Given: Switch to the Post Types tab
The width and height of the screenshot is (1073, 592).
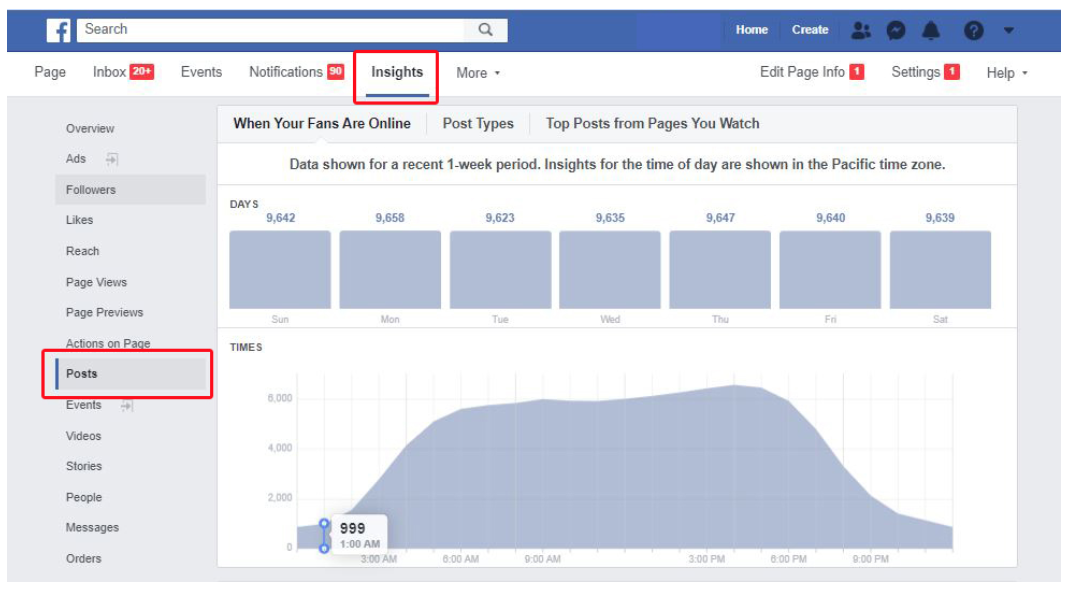Looking at the screenshot, I should click(x=478, y=124).
